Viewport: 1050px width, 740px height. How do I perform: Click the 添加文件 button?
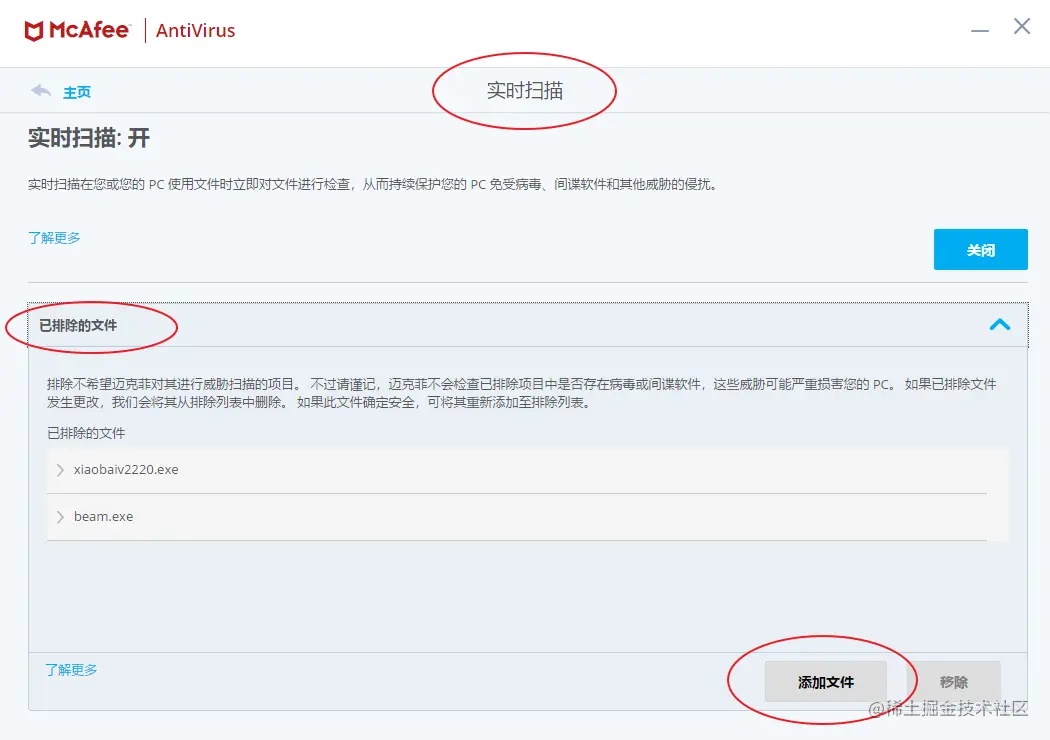click(826, 682)
